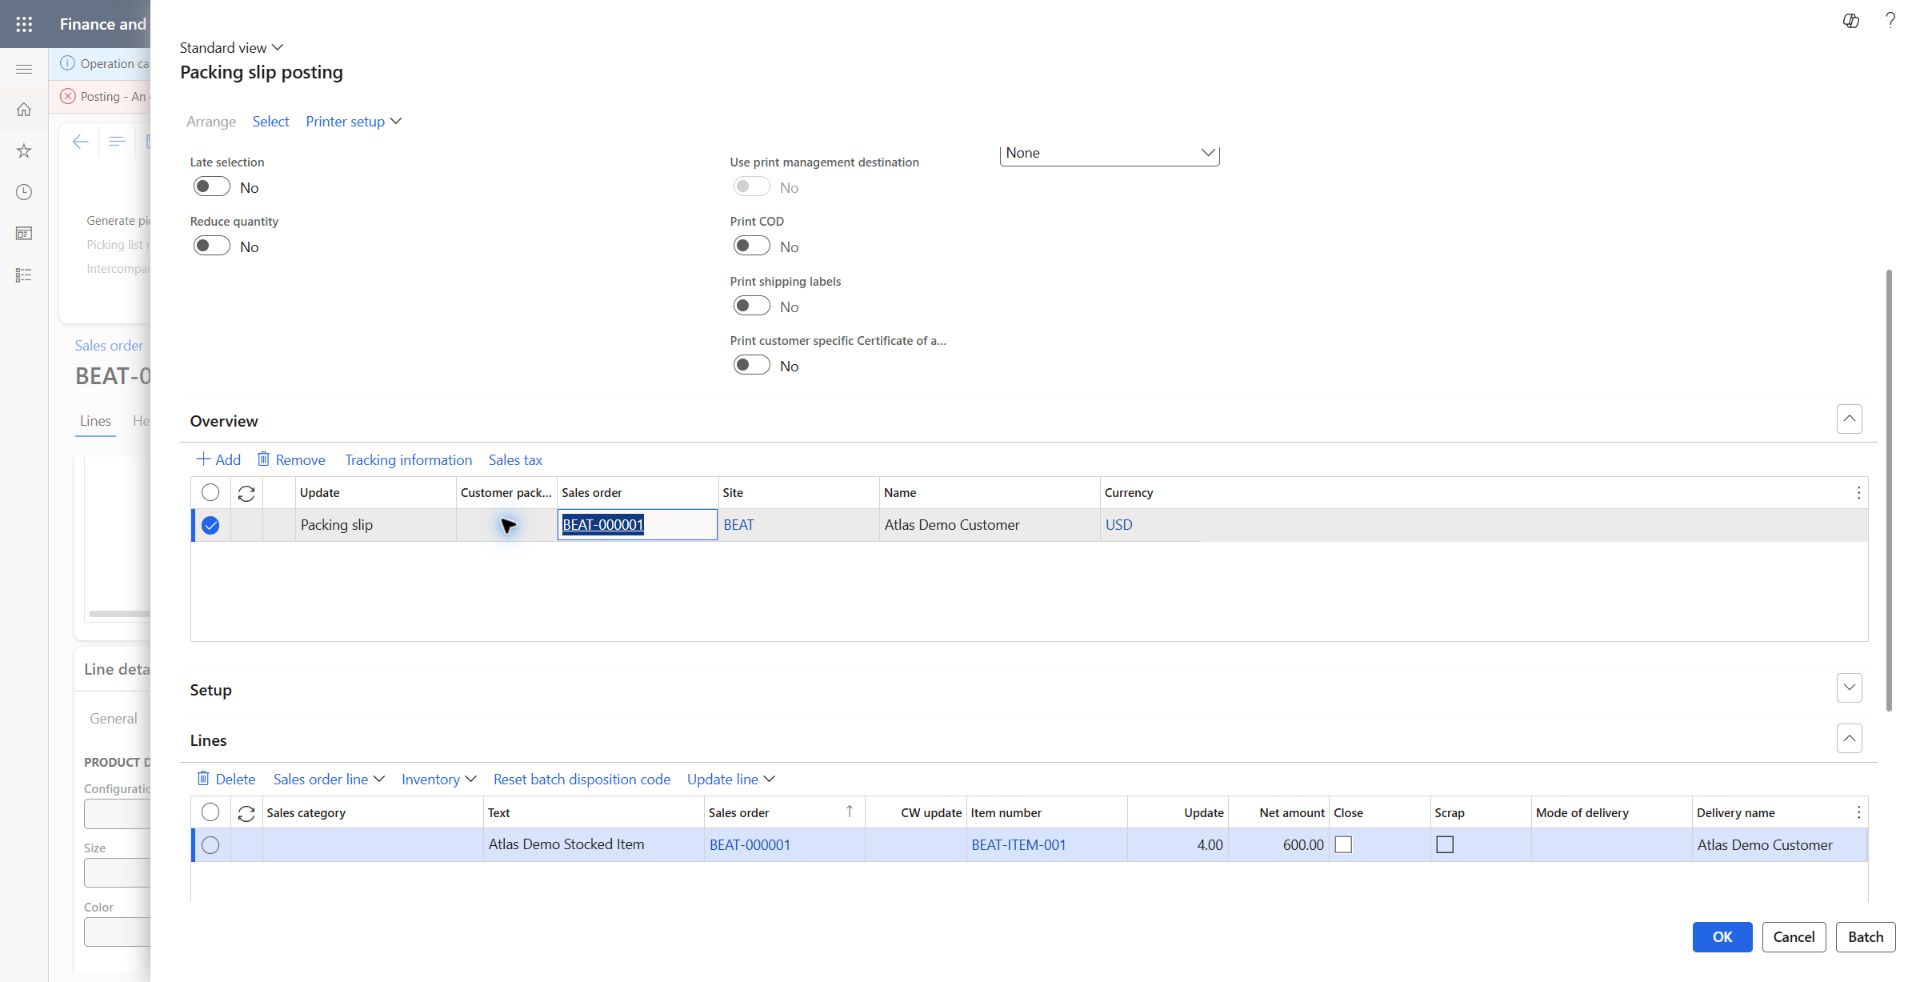Check the Scrap box for BEAT-ITEM-001 line
The width and height of the screenshot is (1916, 982).
(1445, 845)
